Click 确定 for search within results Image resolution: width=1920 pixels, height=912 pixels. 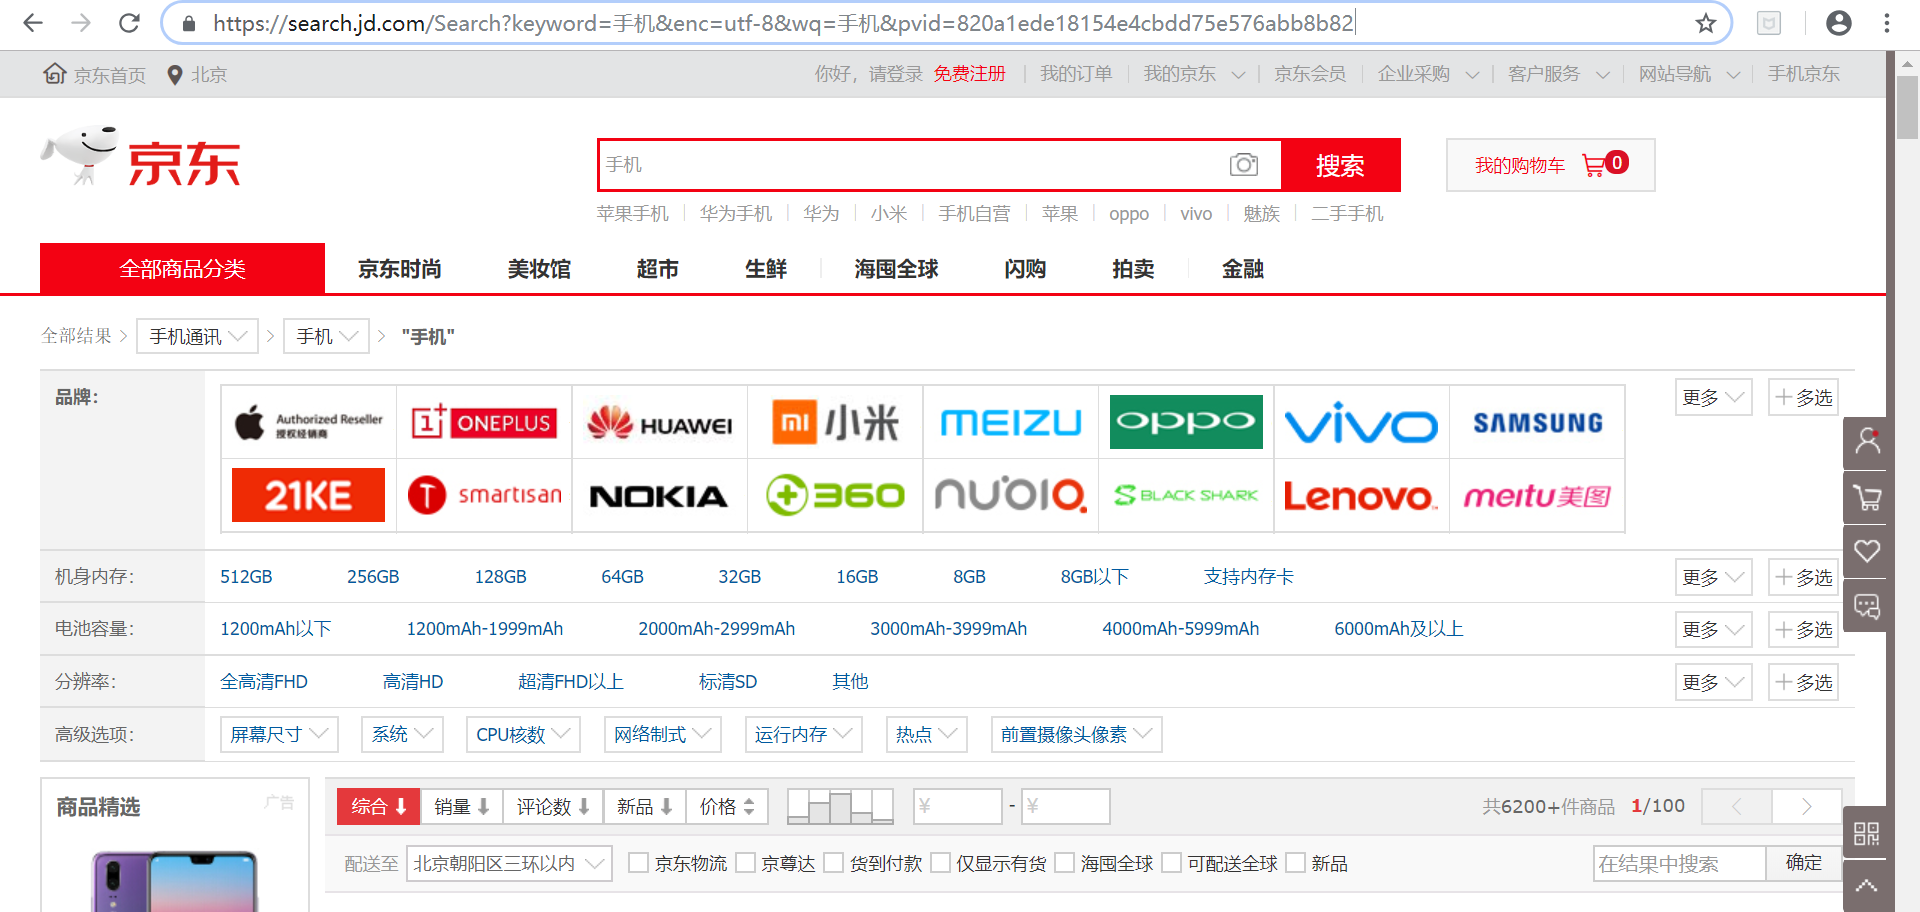click(x=1804, y=863)
